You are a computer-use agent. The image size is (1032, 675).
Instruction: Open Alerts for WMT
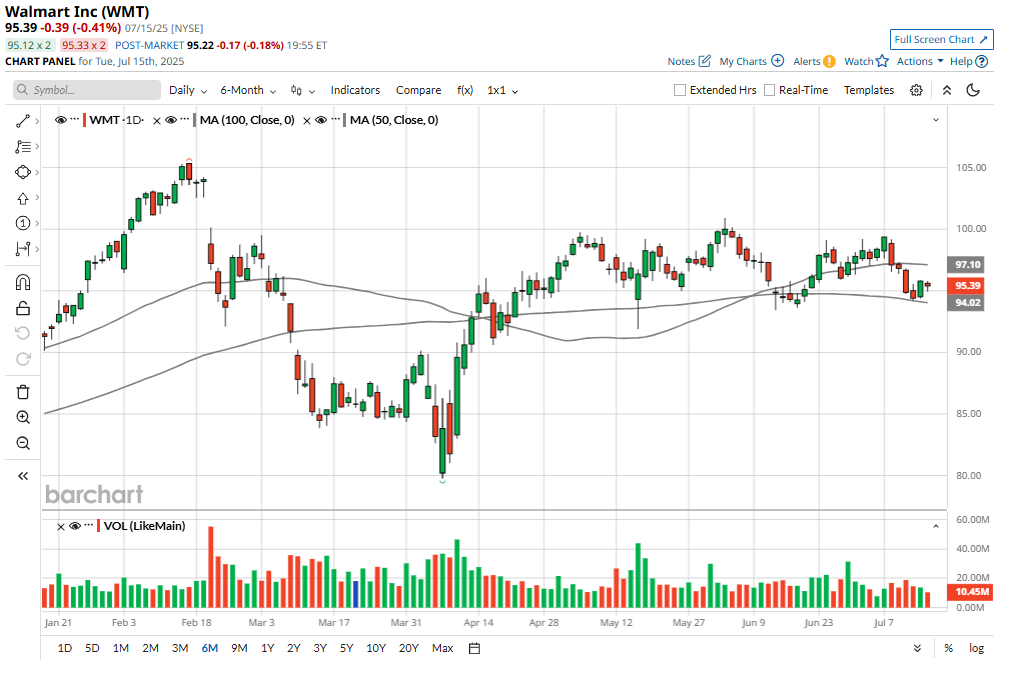click(814, 61)
